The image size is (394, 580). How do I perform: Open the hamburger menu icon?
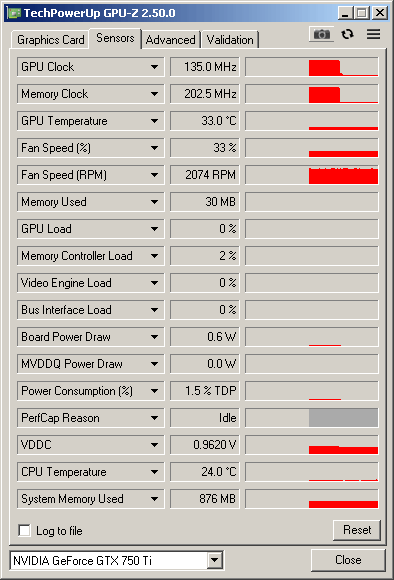(x=374, y=34)
